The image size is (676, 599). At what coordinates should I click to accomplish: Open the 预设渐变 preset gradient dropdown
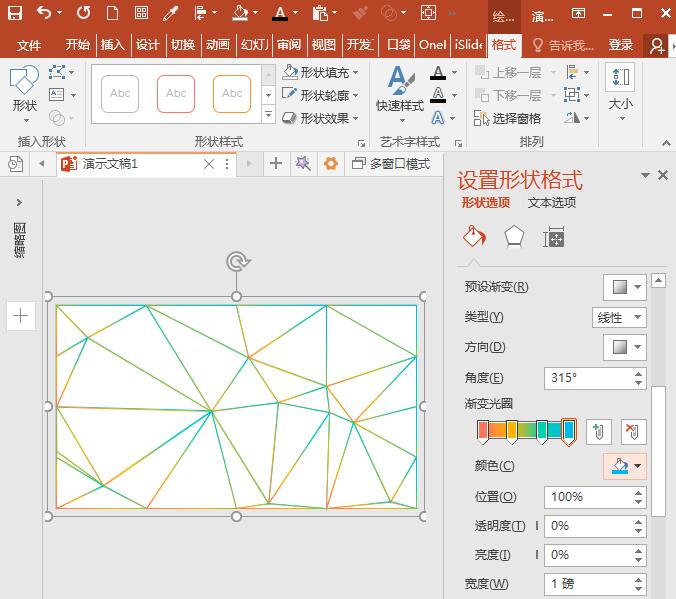point(625,287)
